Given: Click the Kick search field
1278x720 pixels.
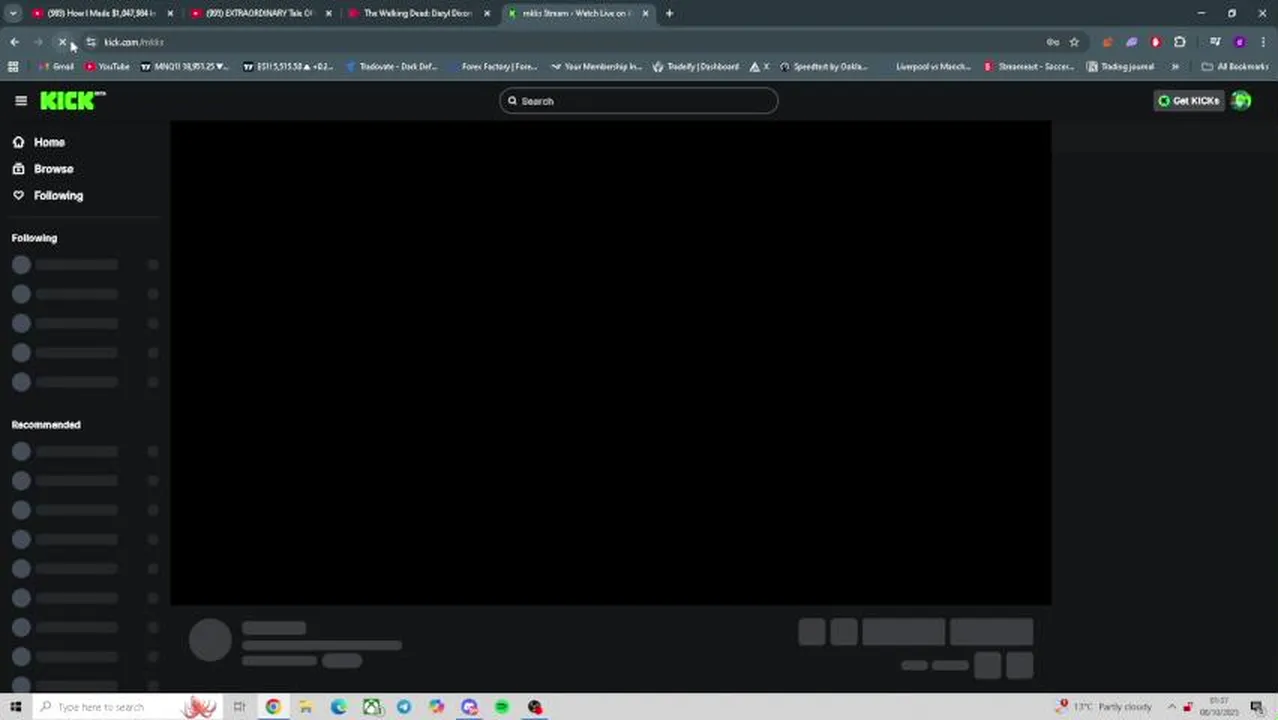Looking at the screenshot, I should click(x=639, y=101).
